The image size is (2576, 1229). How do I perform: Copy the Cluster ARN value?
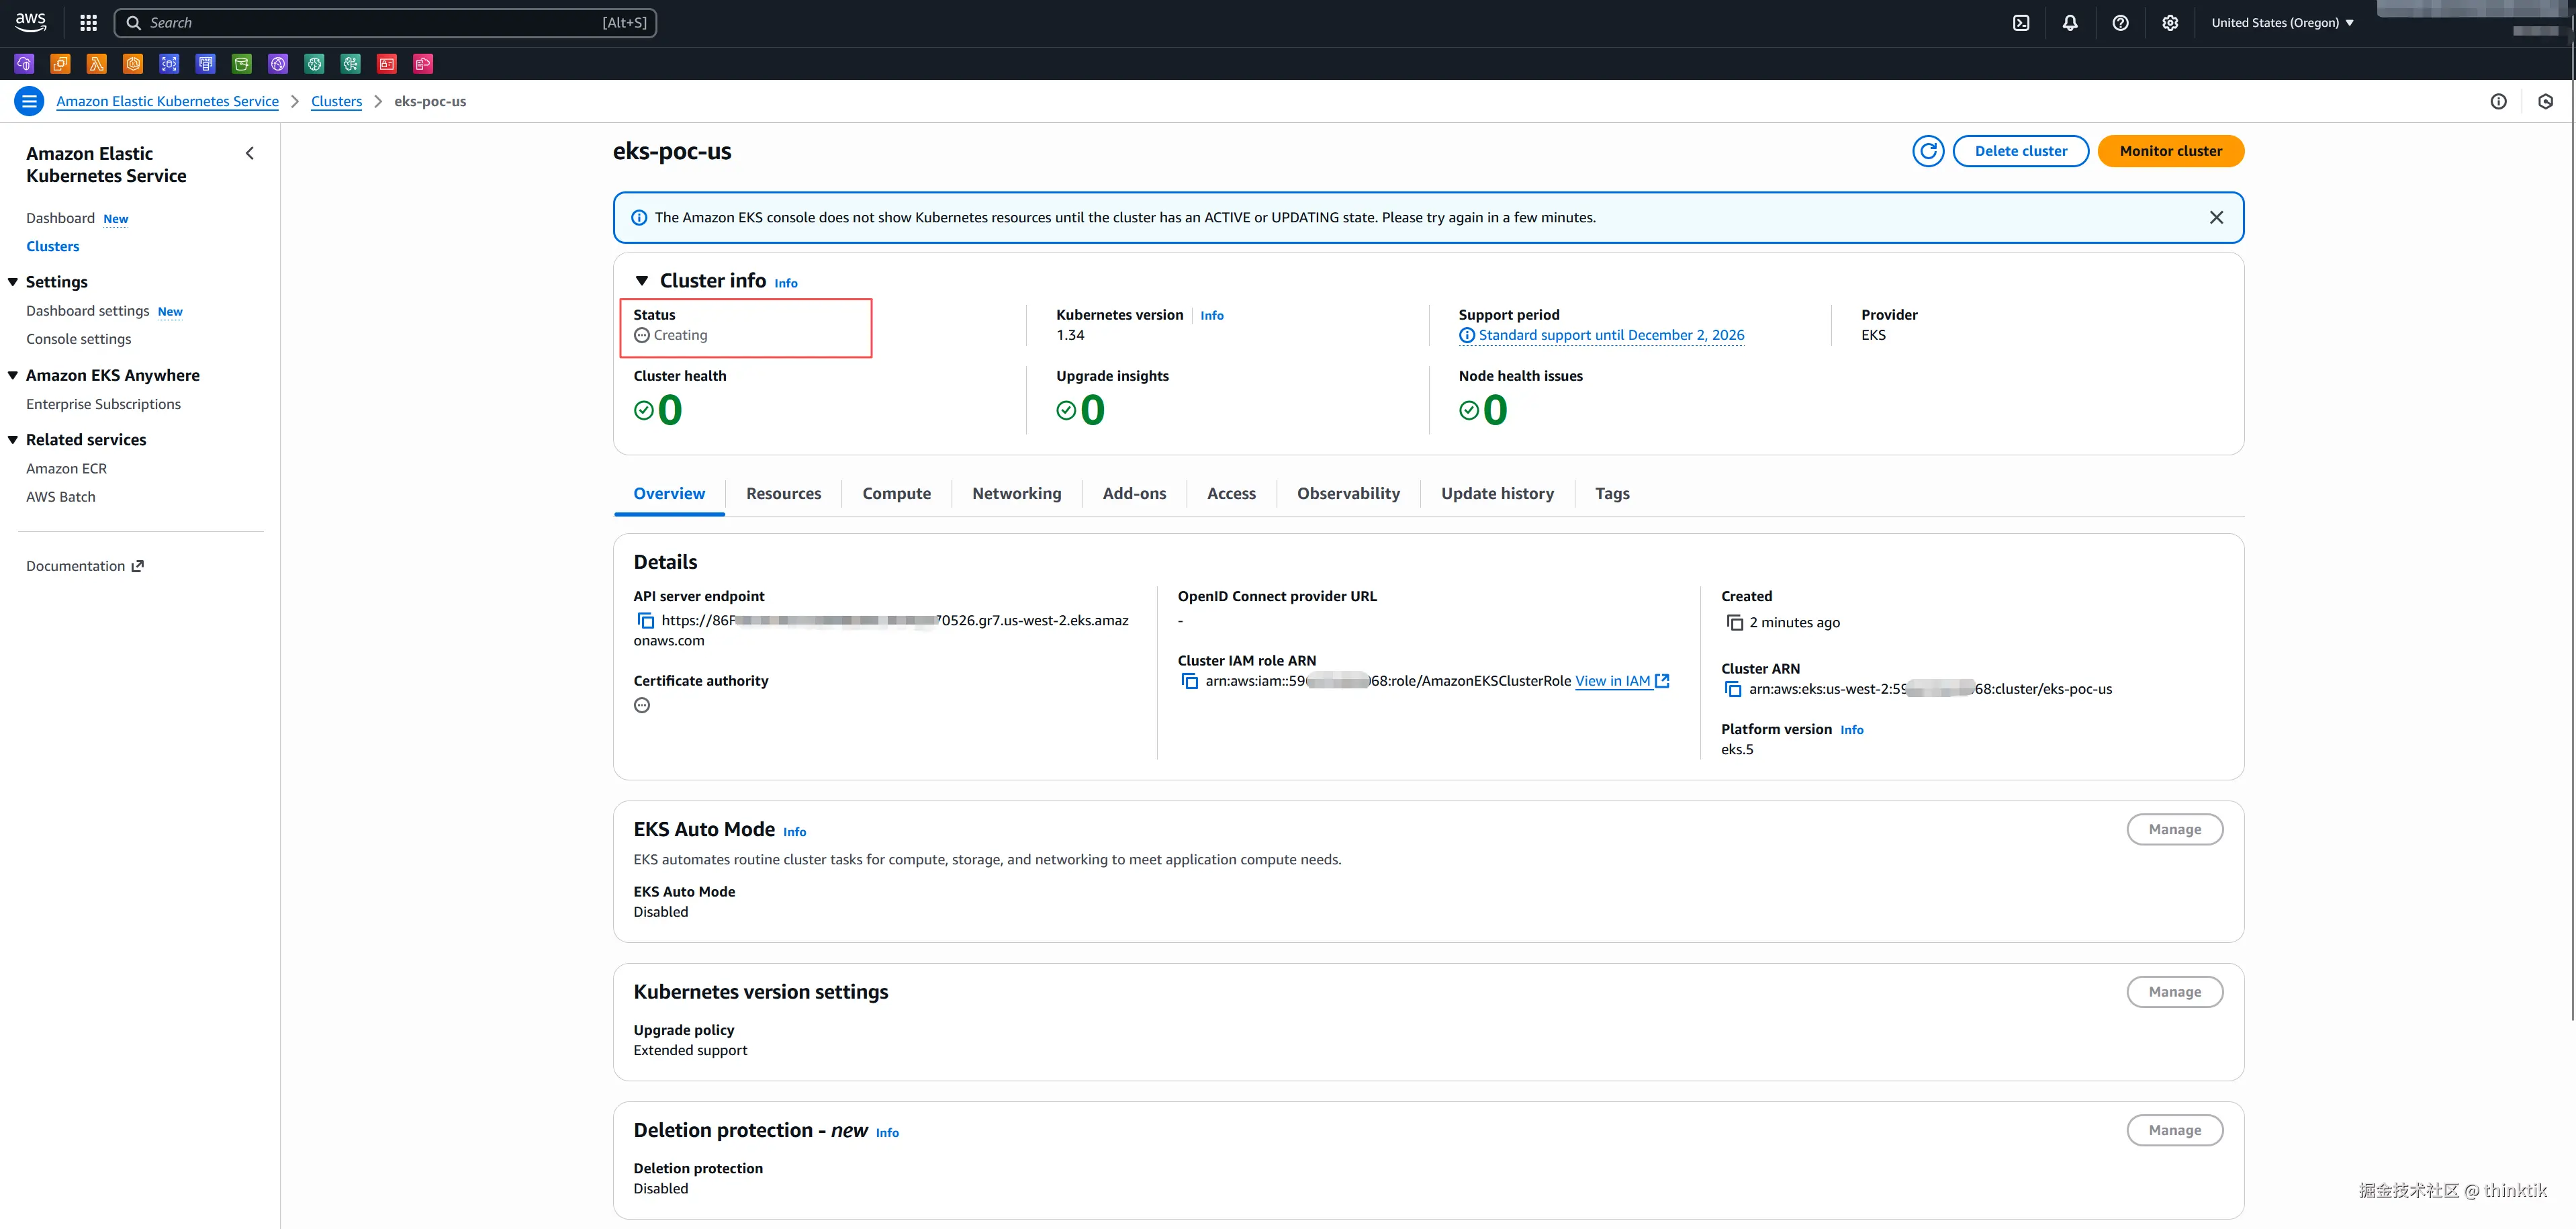pos(1733,689)
